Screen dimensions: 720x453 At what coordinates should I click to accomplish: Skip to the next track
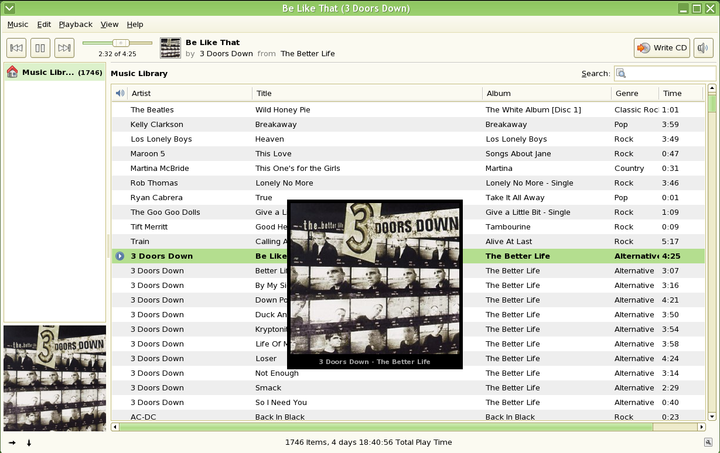pos(64,48)
